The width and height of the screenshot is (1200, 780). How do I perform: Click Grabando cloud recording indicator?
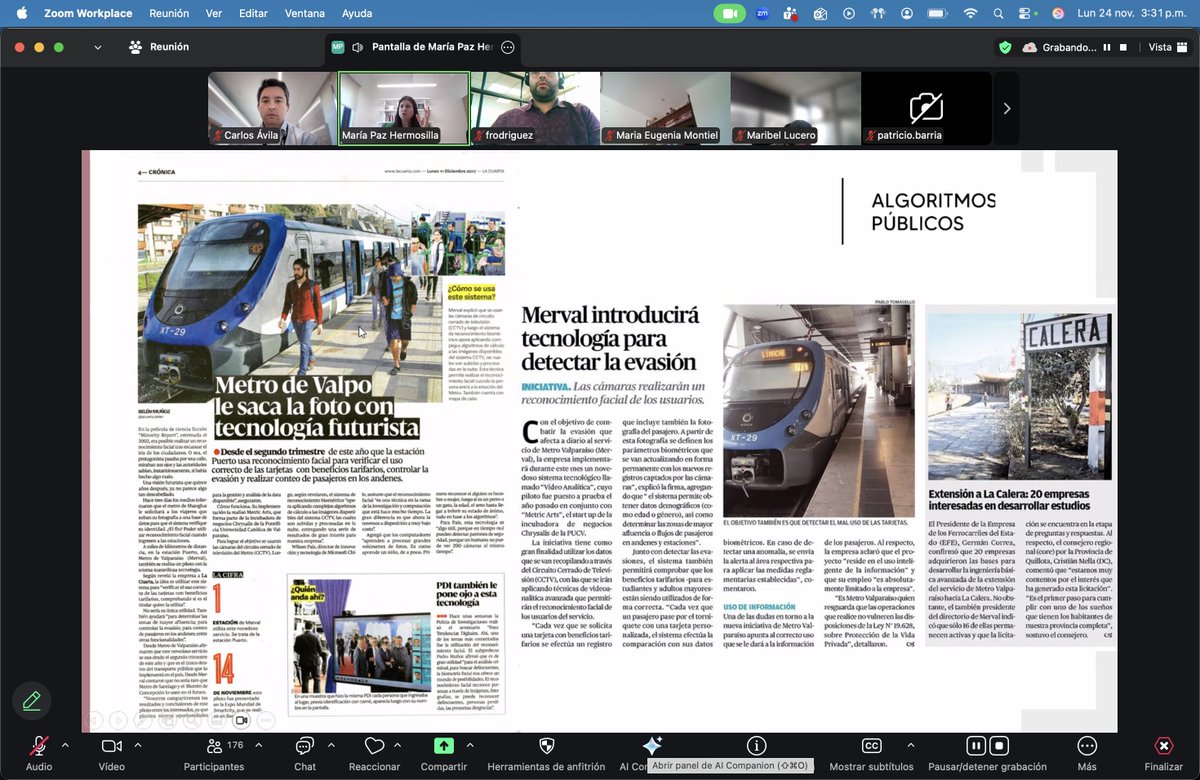coord(1060,47)
